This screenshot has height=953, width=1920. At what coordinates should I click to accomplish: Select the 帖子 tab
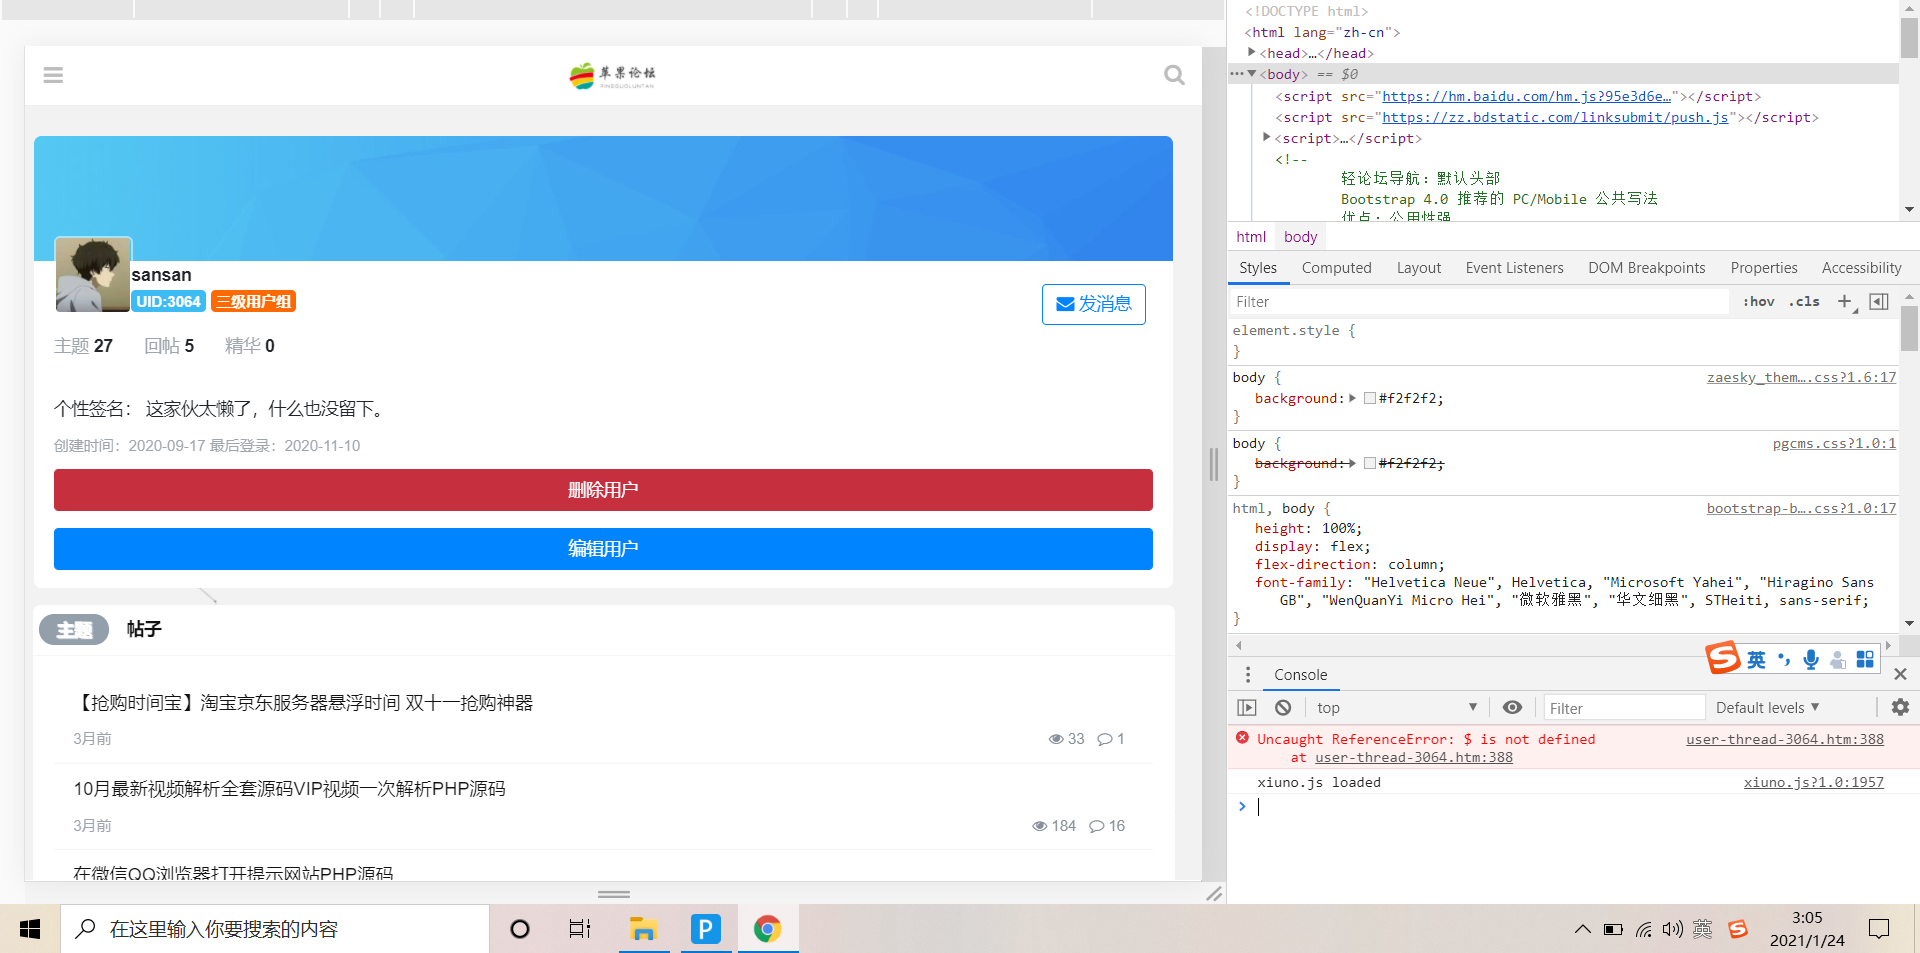click(144, 629)
